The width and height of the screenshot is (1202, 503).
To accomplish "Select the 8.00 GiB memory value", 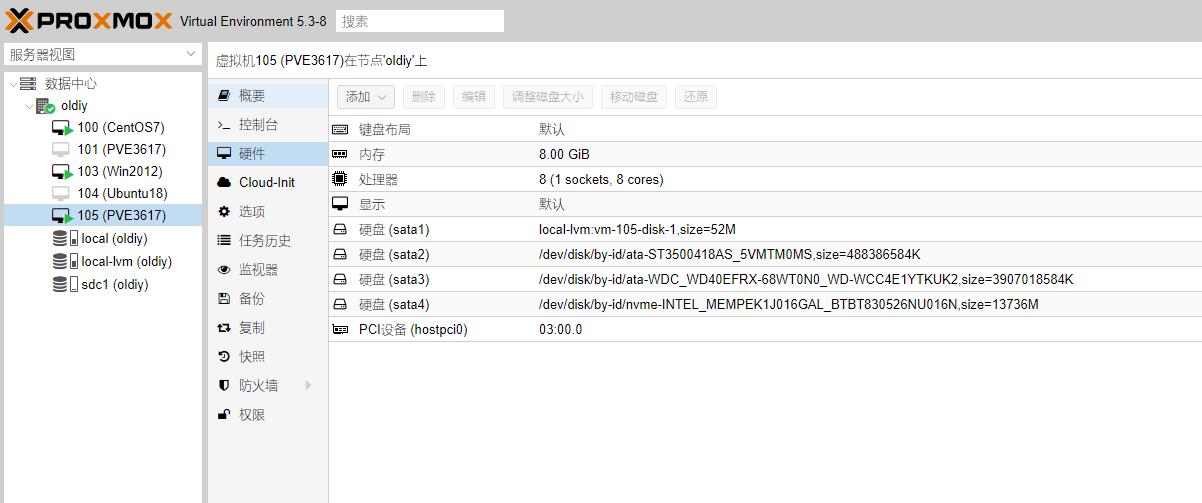I will pyautogui.click(x=564, y=155).
